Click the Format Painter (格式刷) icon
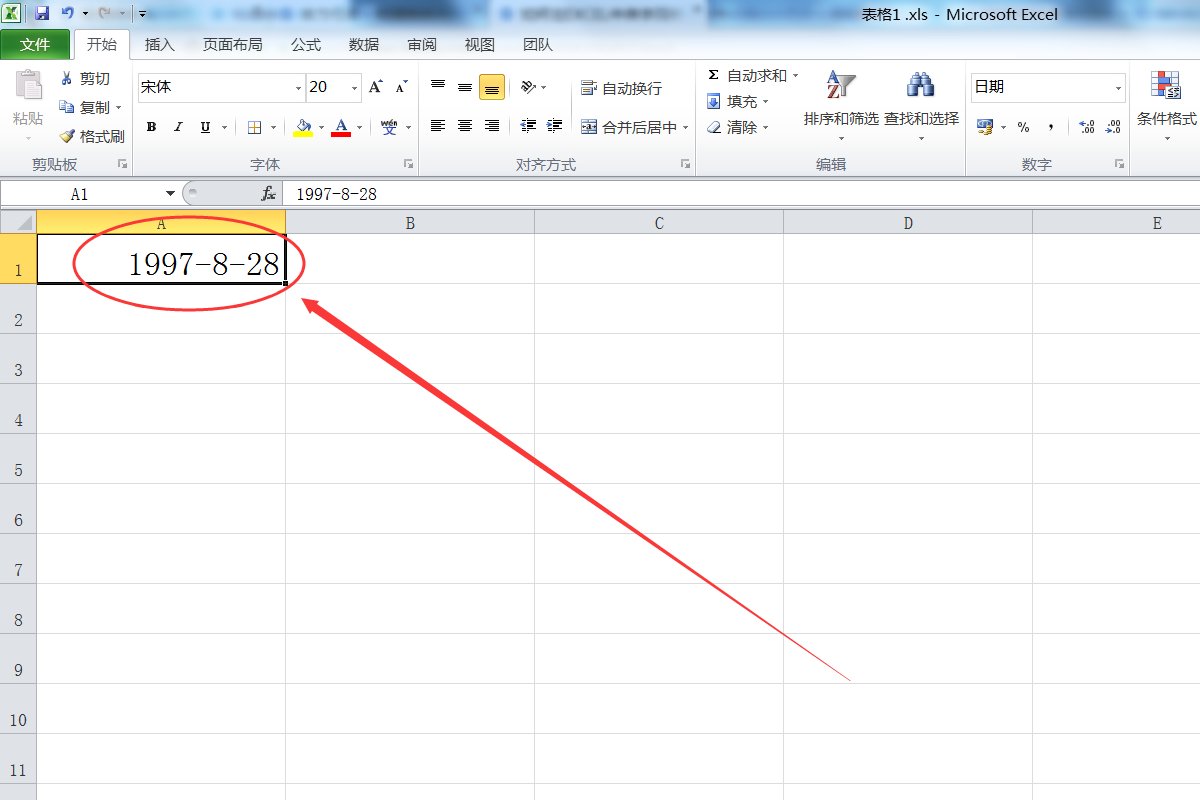 click(x=68, y=136)
